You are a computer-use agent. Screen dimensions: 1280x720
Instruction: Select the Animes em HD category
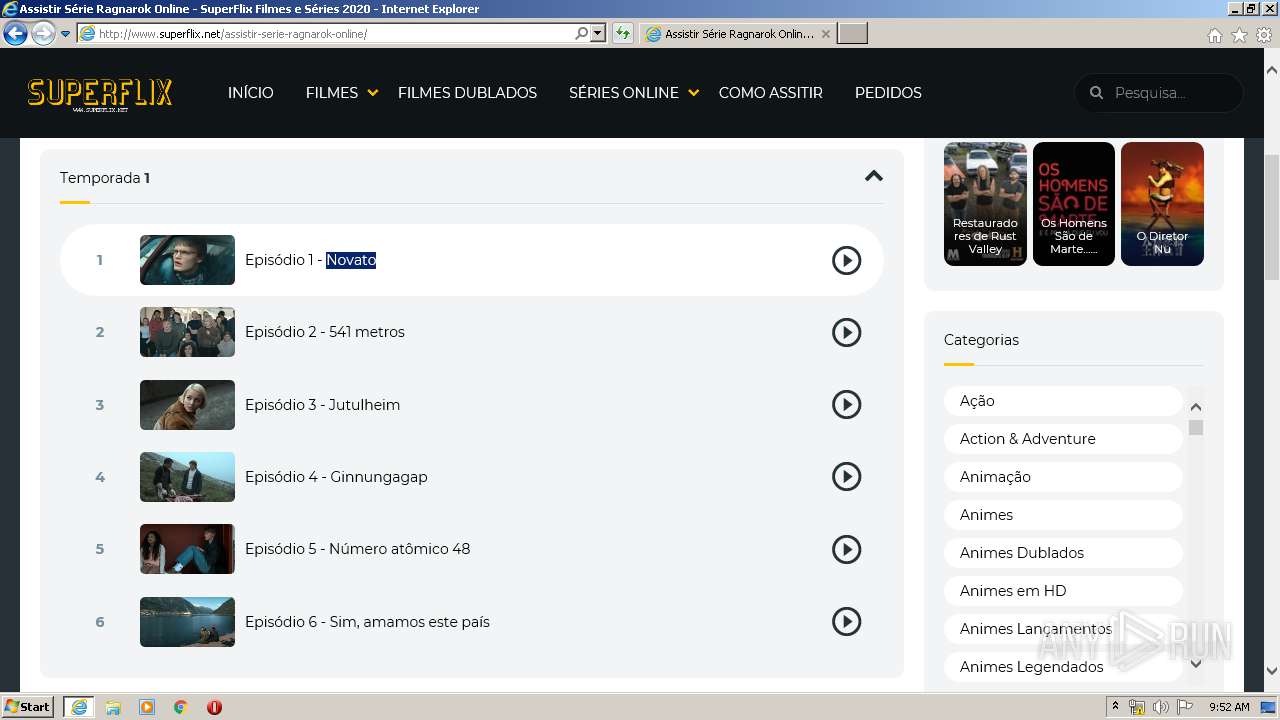coord(1063,591)
